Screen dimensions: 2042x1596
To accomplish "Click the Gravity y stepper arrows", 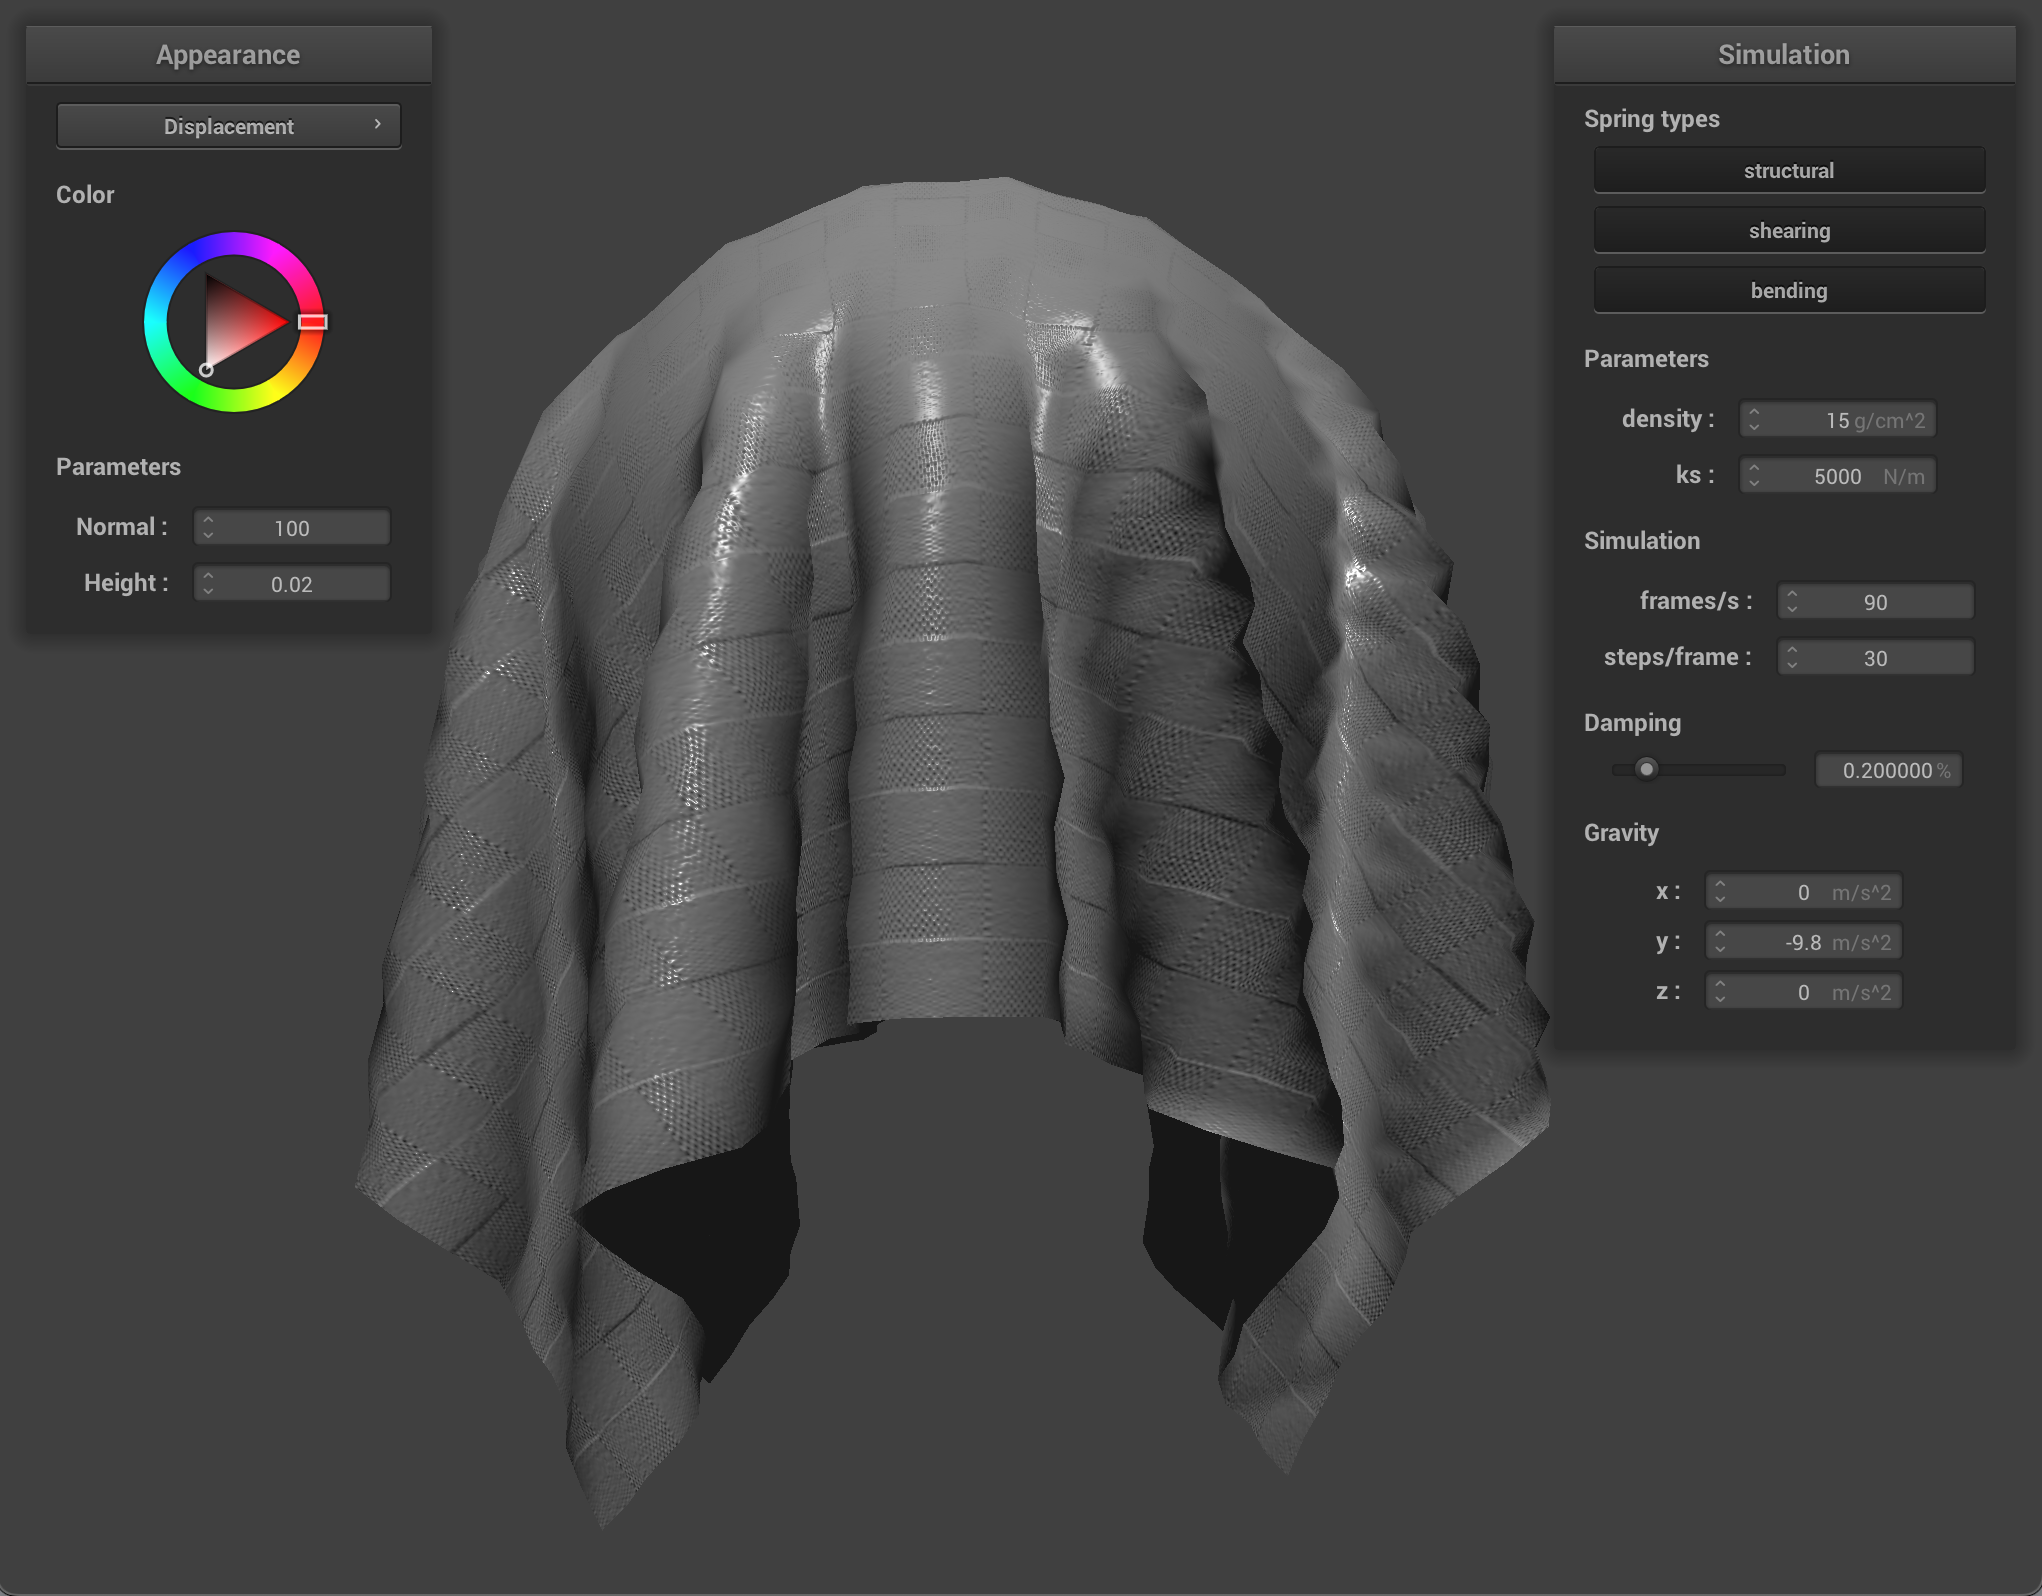I will 1720,941.
